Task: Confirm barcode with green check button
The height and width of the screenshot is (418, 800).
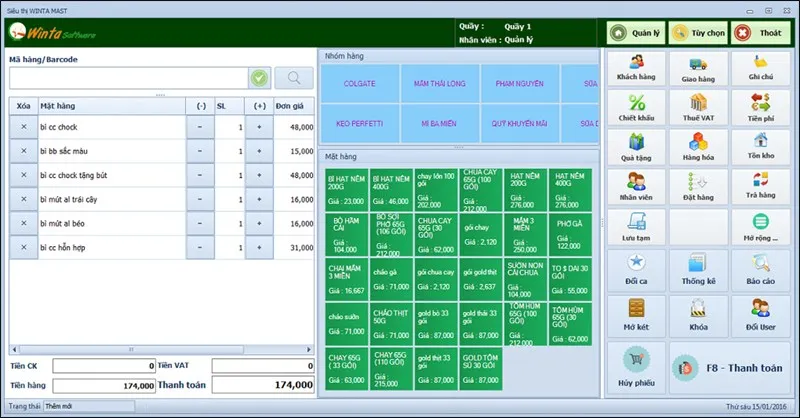Action: pyautogui.click(x=260, y=77)
